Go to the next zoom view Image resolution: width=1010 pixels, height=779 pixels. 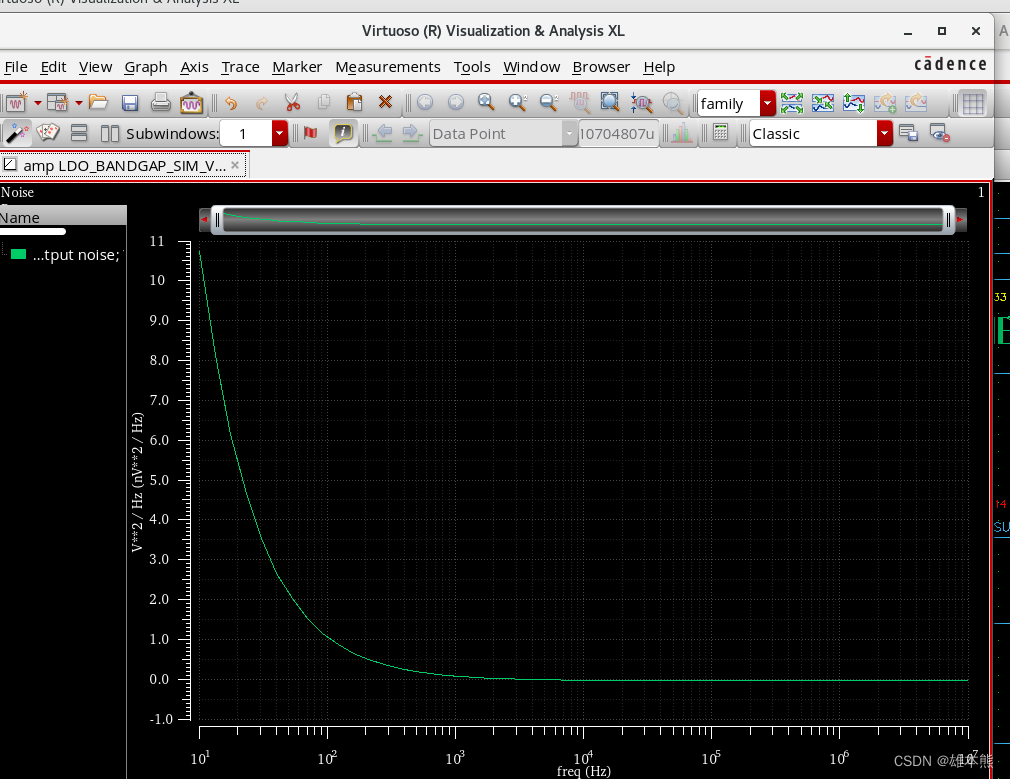tap(455, 102)
